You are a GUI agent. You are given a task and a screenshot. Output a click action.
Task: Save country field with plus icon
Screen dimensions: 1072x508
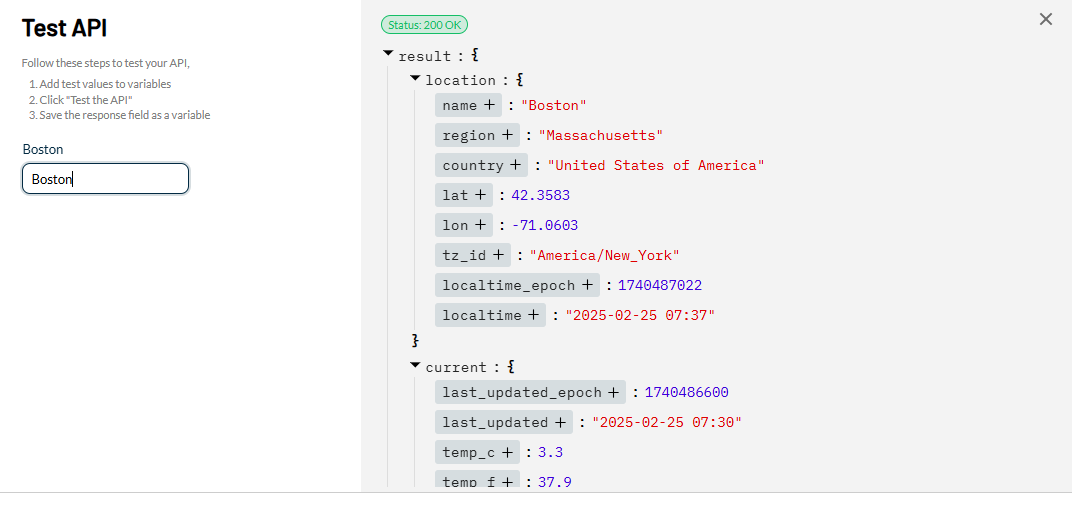515,165
